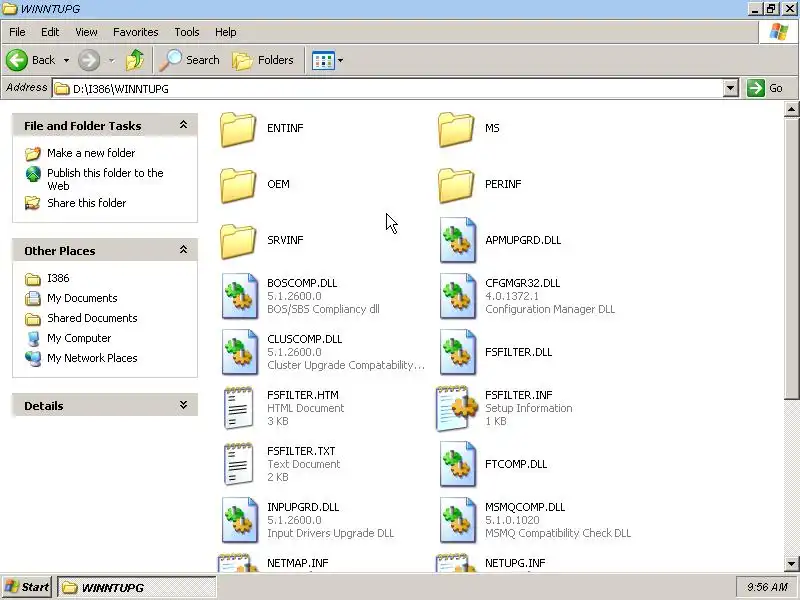
Task: Open the Start menu
Action: click(27, 587)
